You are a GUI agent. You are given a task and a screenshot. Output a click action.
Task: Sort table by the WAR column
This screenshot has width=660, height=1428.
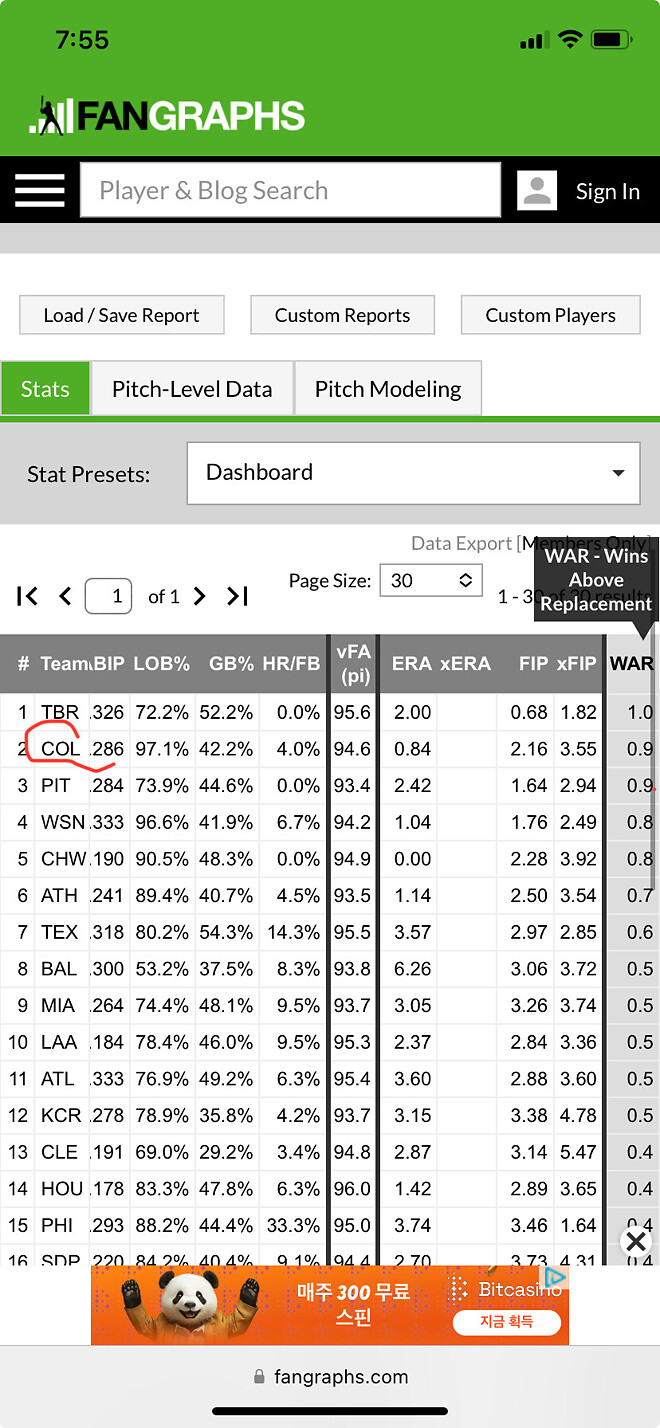click(x=631, y=664)
